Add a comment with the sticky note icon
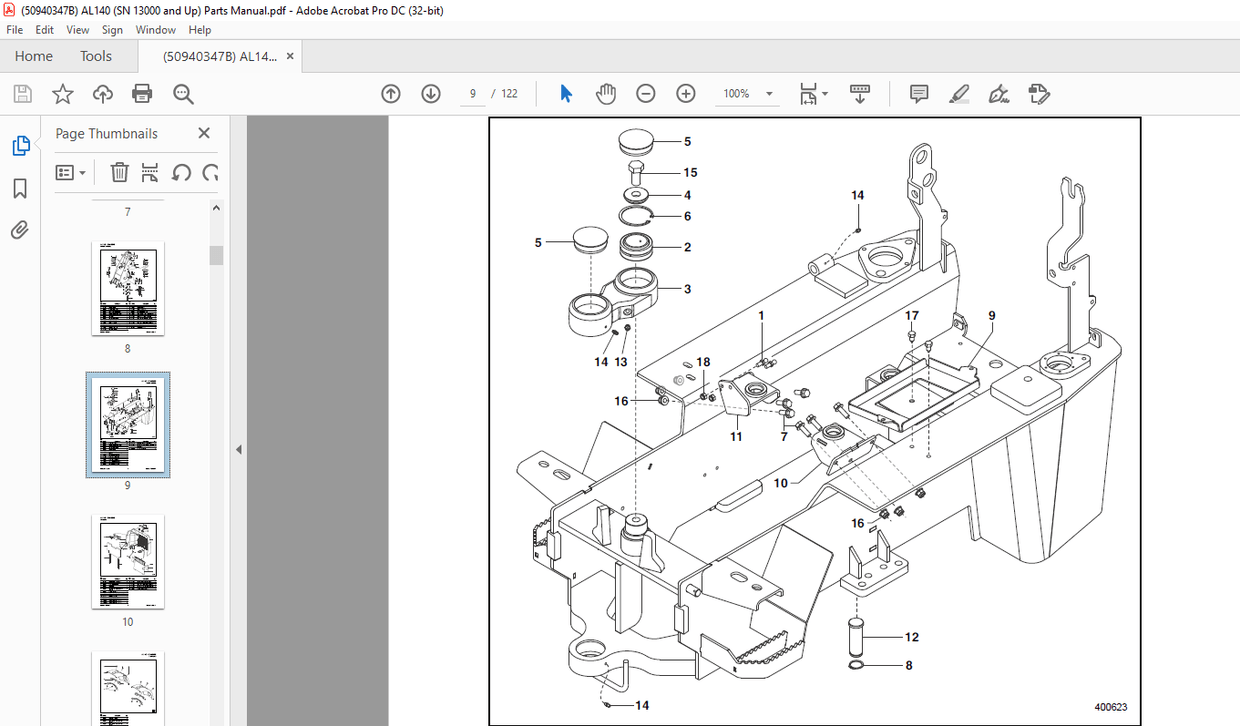Screen dimensions: 1240x726 [x=918, y=93]
